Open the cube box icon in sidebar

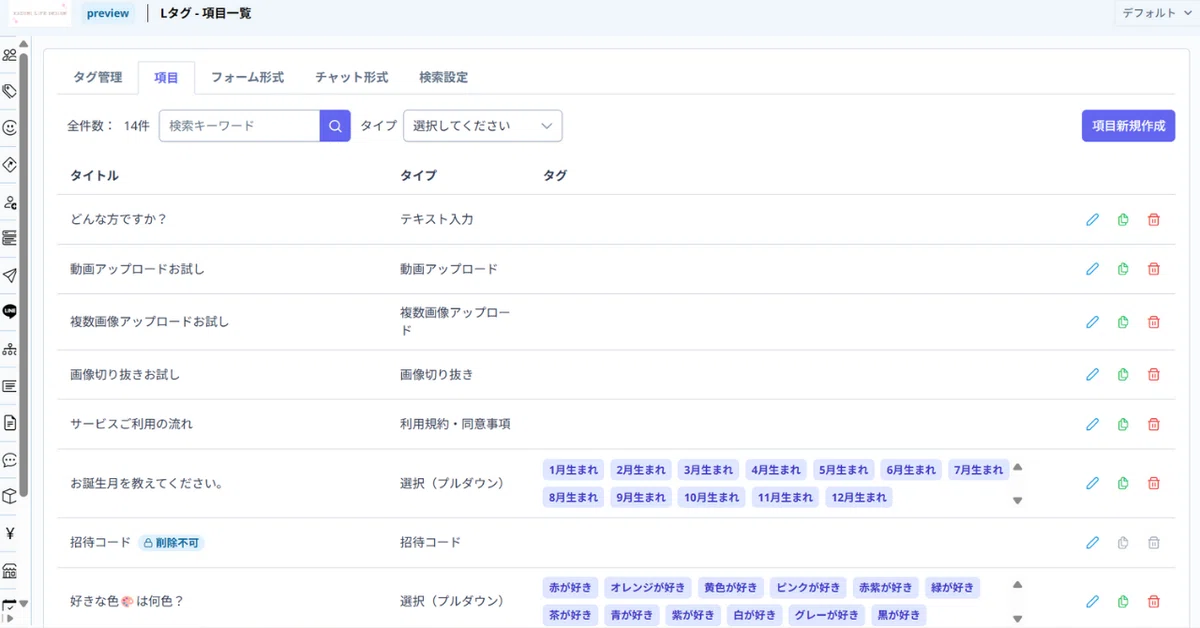(x=10, y=496)
